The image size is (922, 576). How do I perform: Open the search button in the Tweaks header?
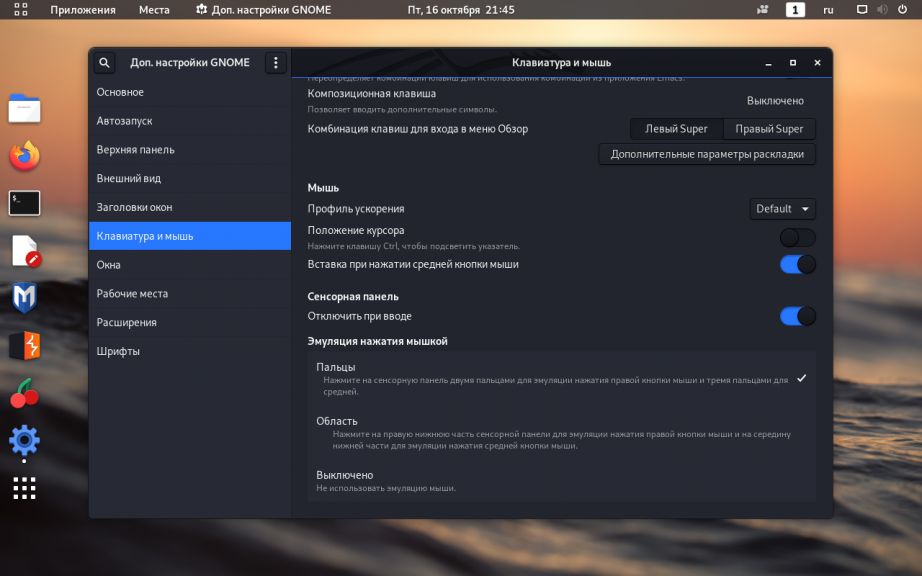[104, 62]
